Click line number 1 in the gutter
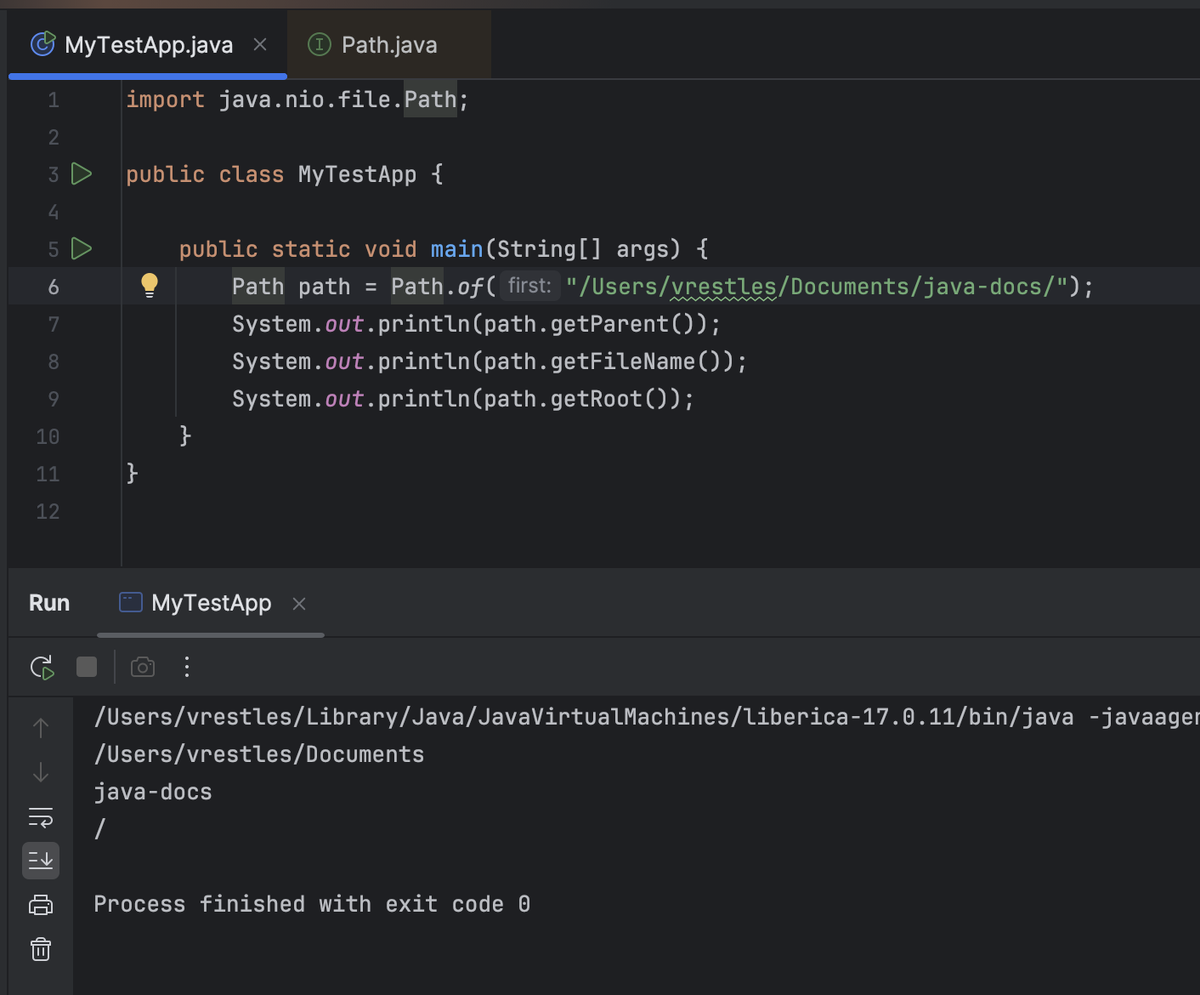 pyautogui.click(x=53, y=100)
